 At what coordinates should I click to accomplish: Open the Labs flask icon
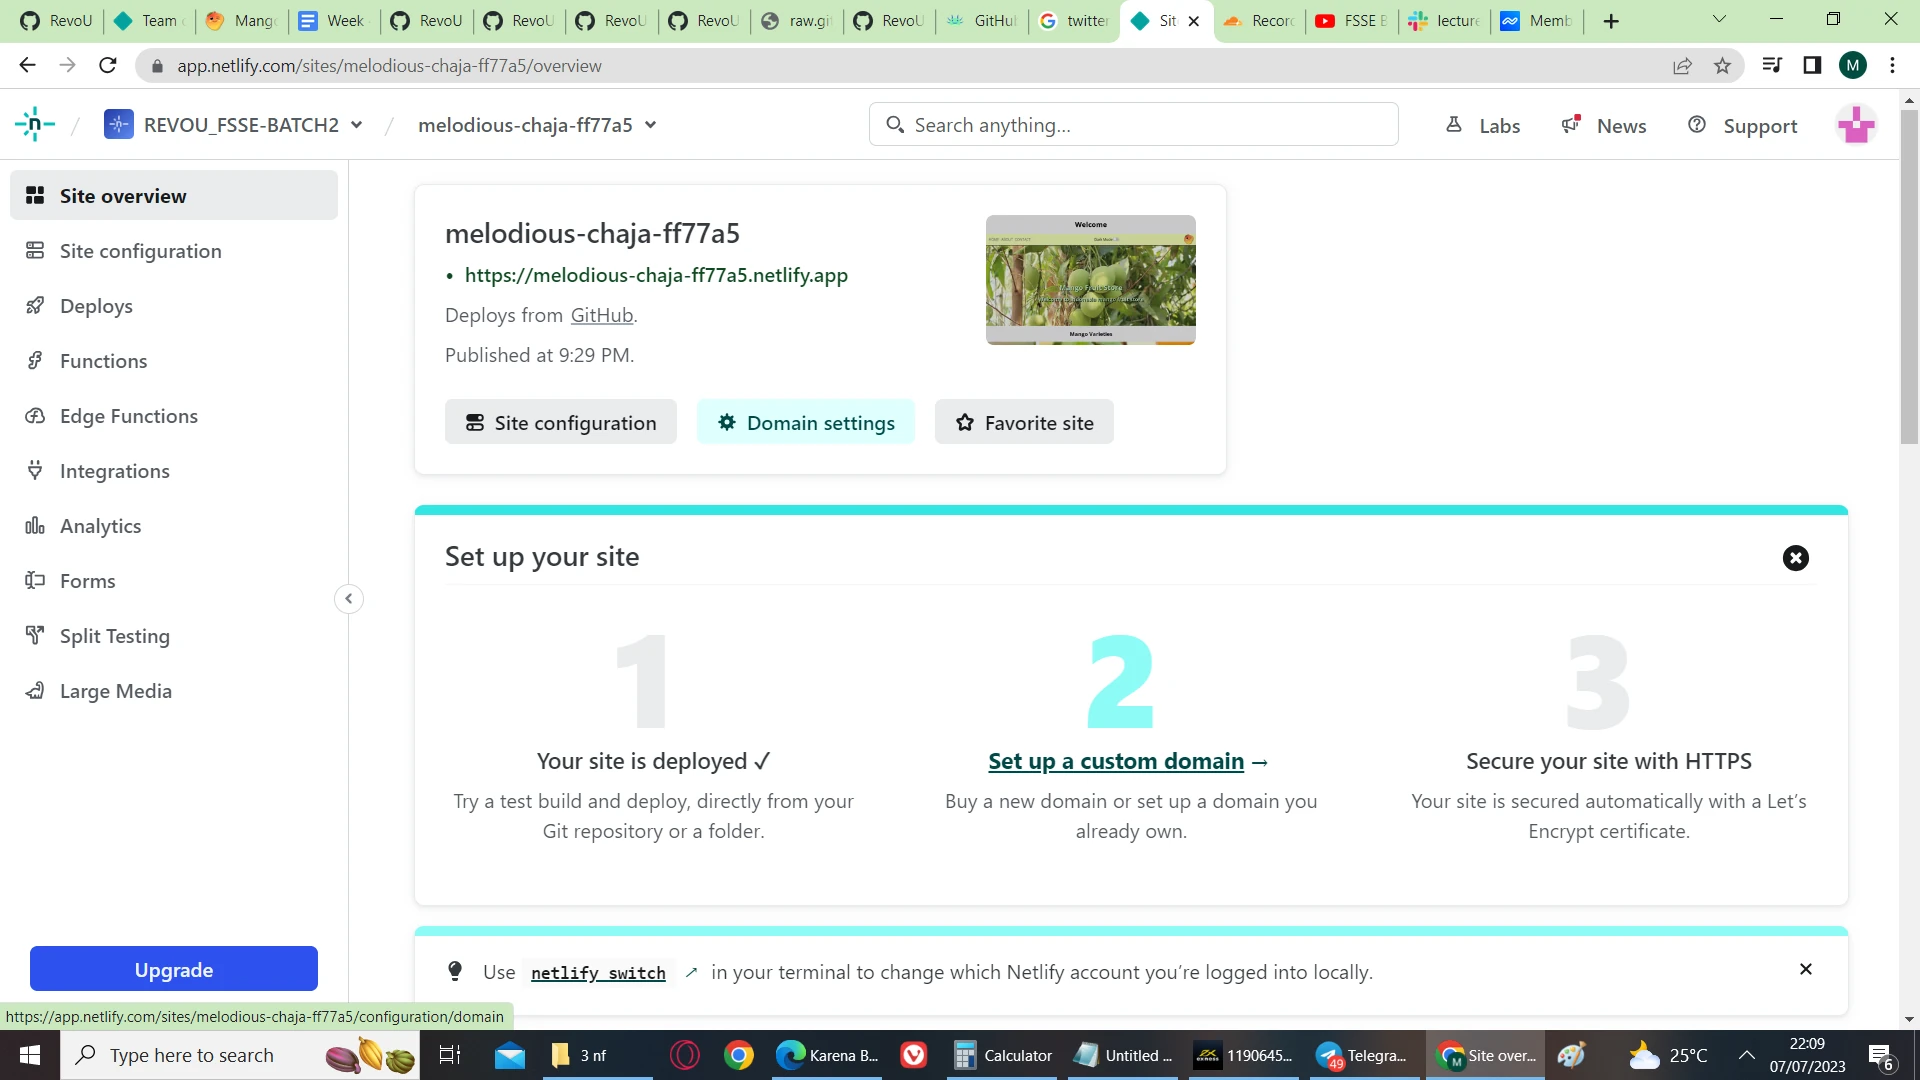1454,125
